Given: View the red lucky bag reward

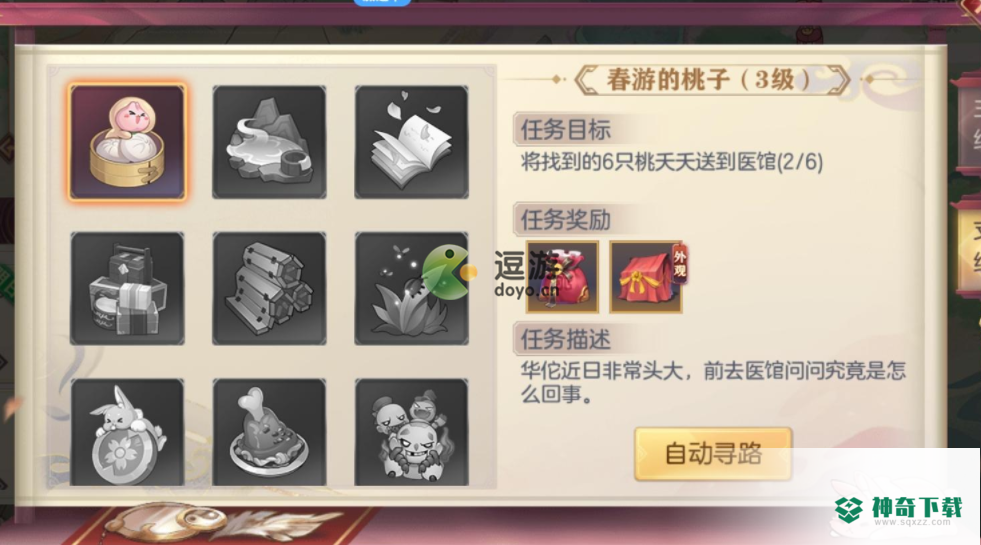Looking at the screenshot, I should (562, 277).
